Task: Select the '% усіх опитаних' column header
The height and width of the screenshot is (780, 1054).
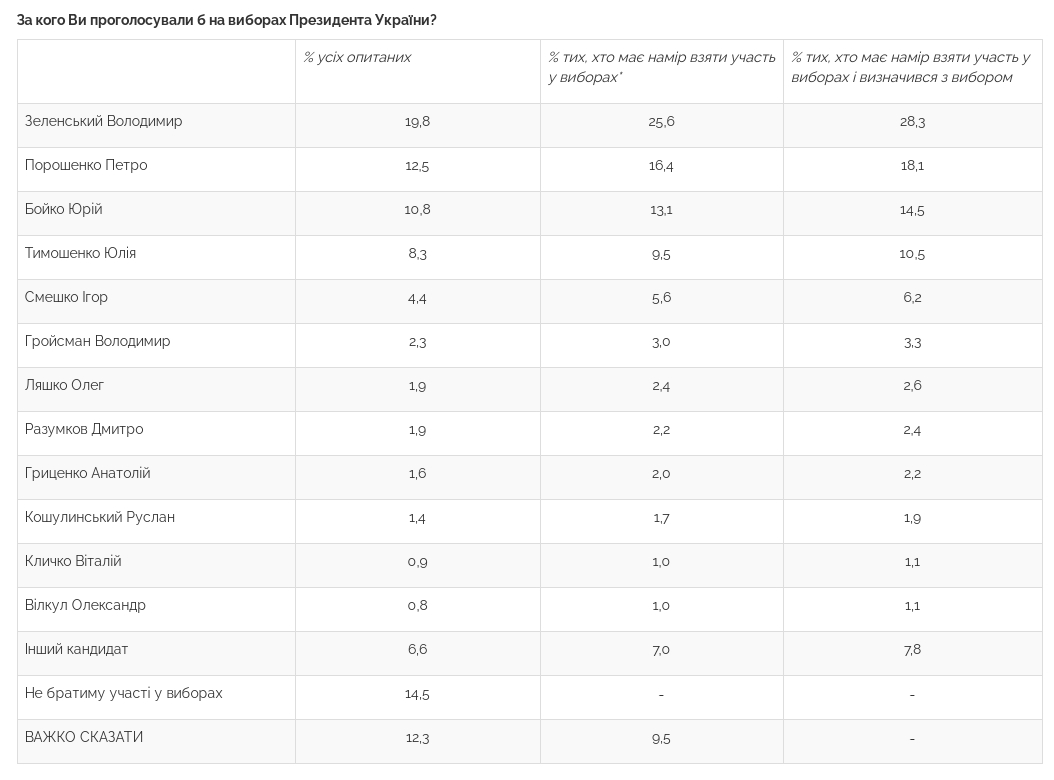Action: [x=357, y=58]
